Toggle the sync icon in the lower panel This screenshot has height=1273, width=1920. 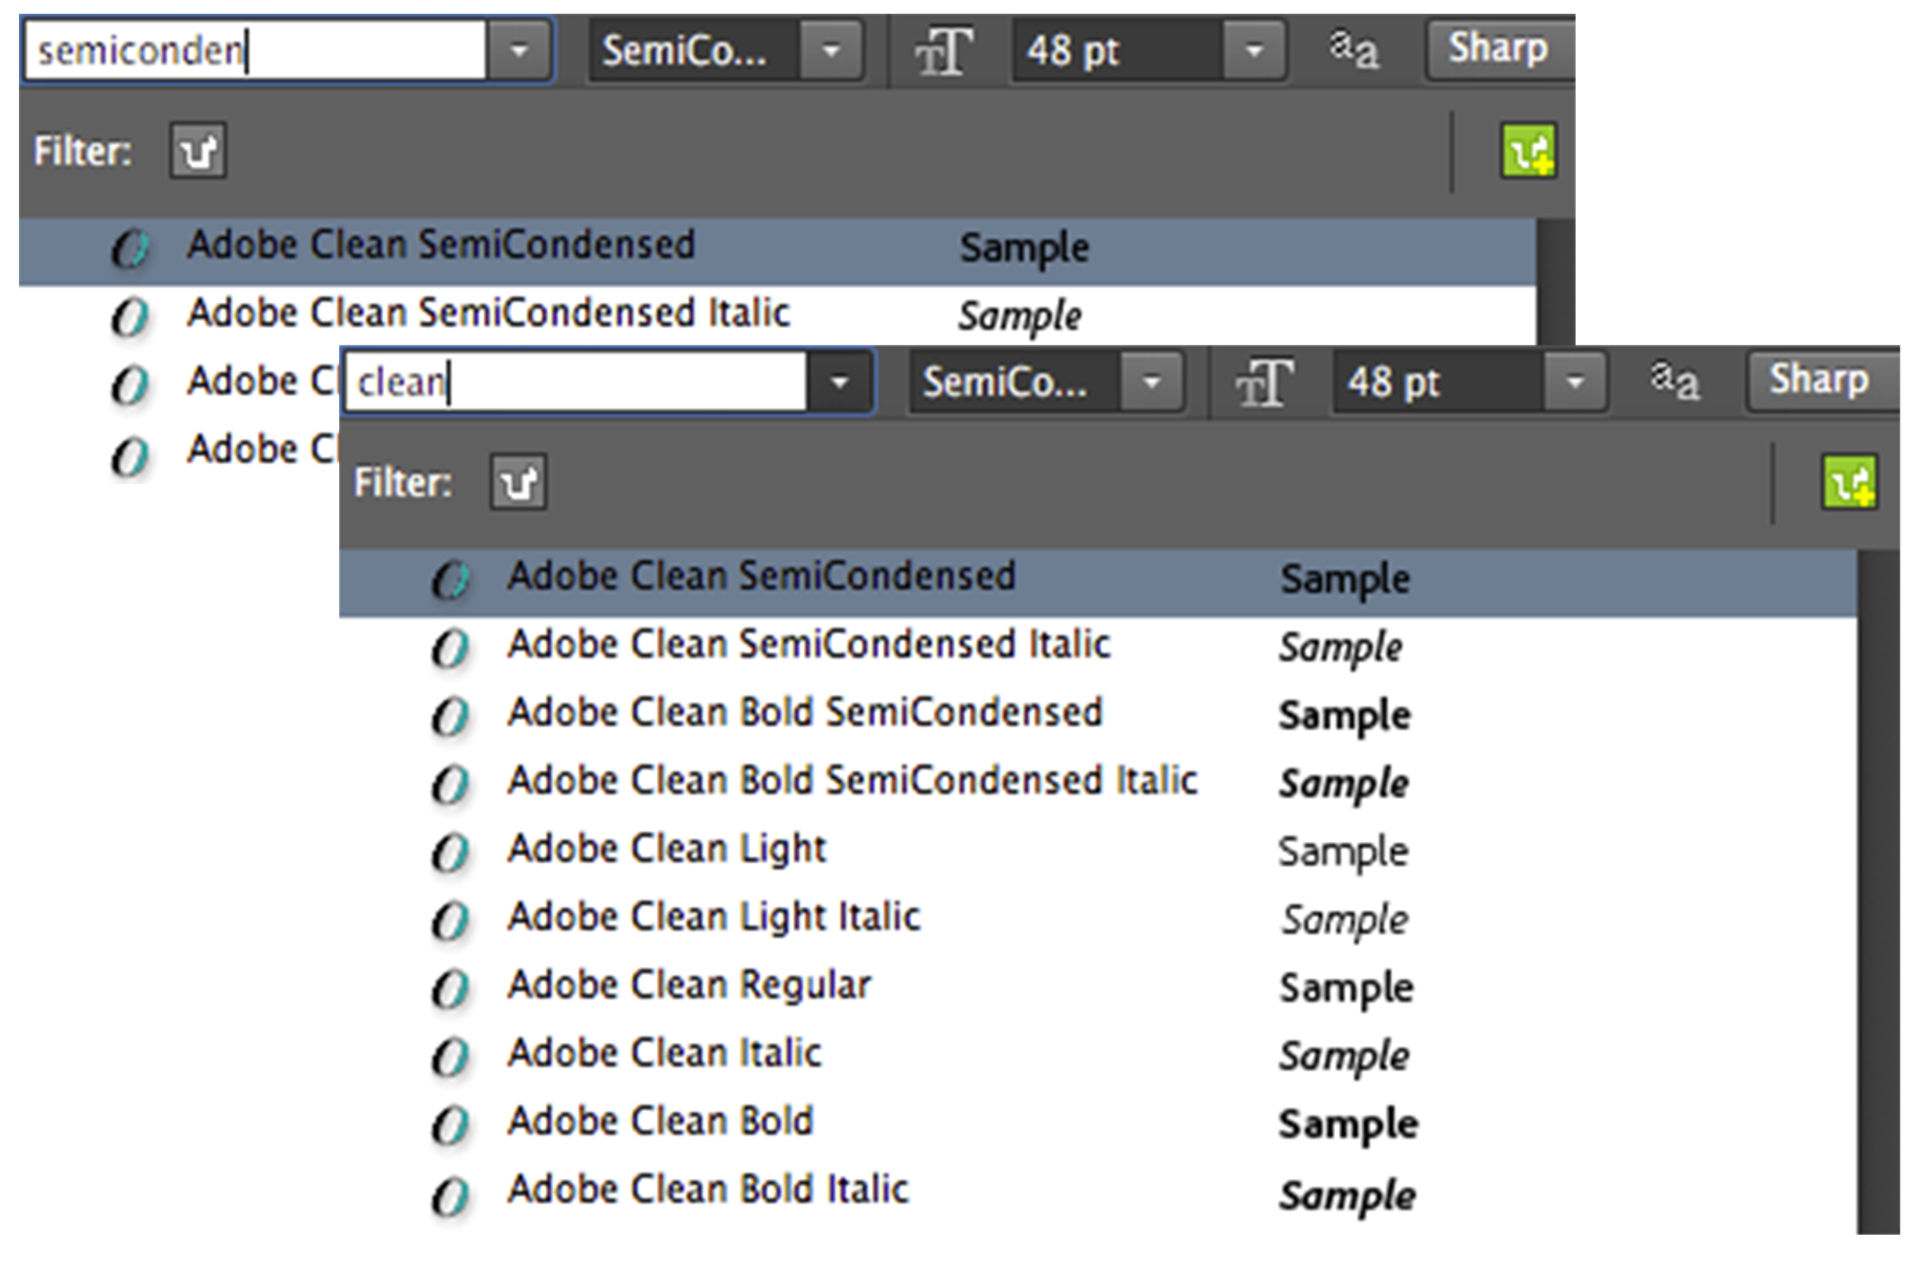[x=1851, y=483]
